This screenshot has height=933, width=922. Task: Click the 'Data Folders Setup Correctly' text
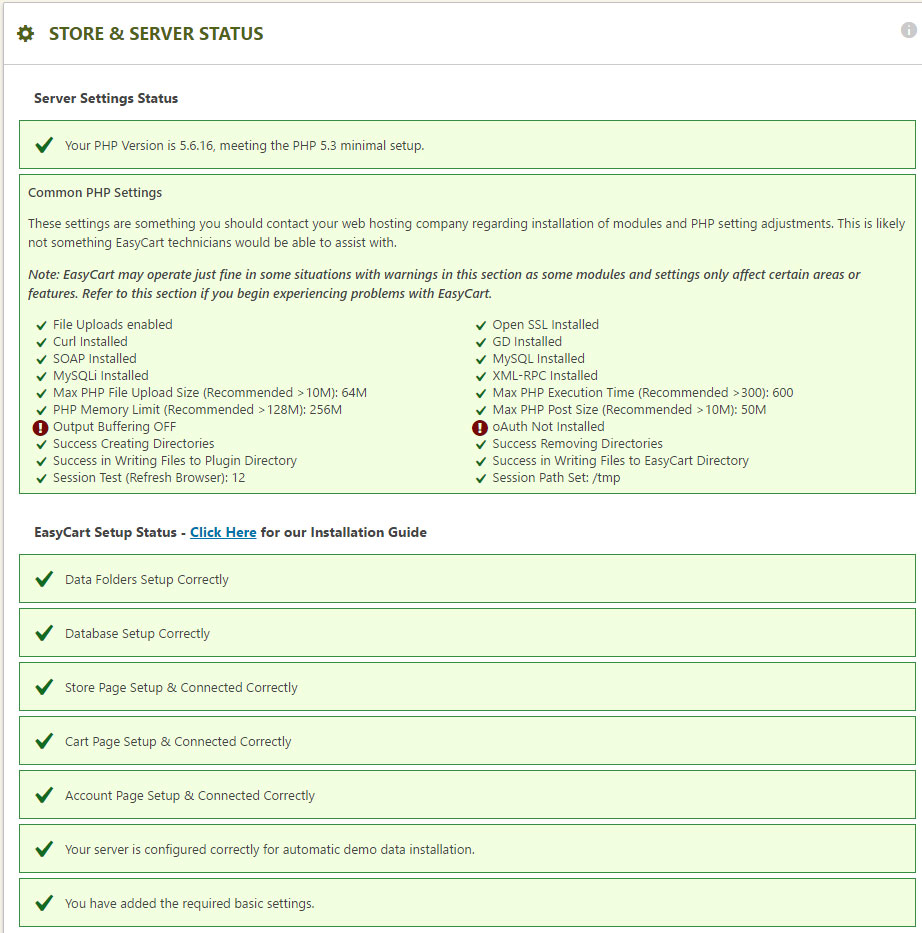click(147, 580)
